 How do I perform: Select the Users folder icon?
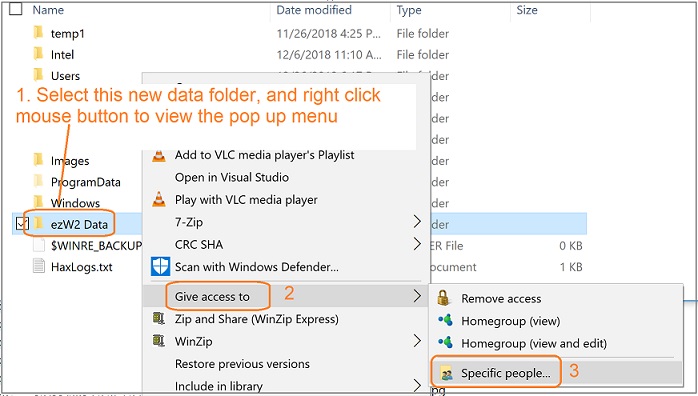[x=39, y=75]
